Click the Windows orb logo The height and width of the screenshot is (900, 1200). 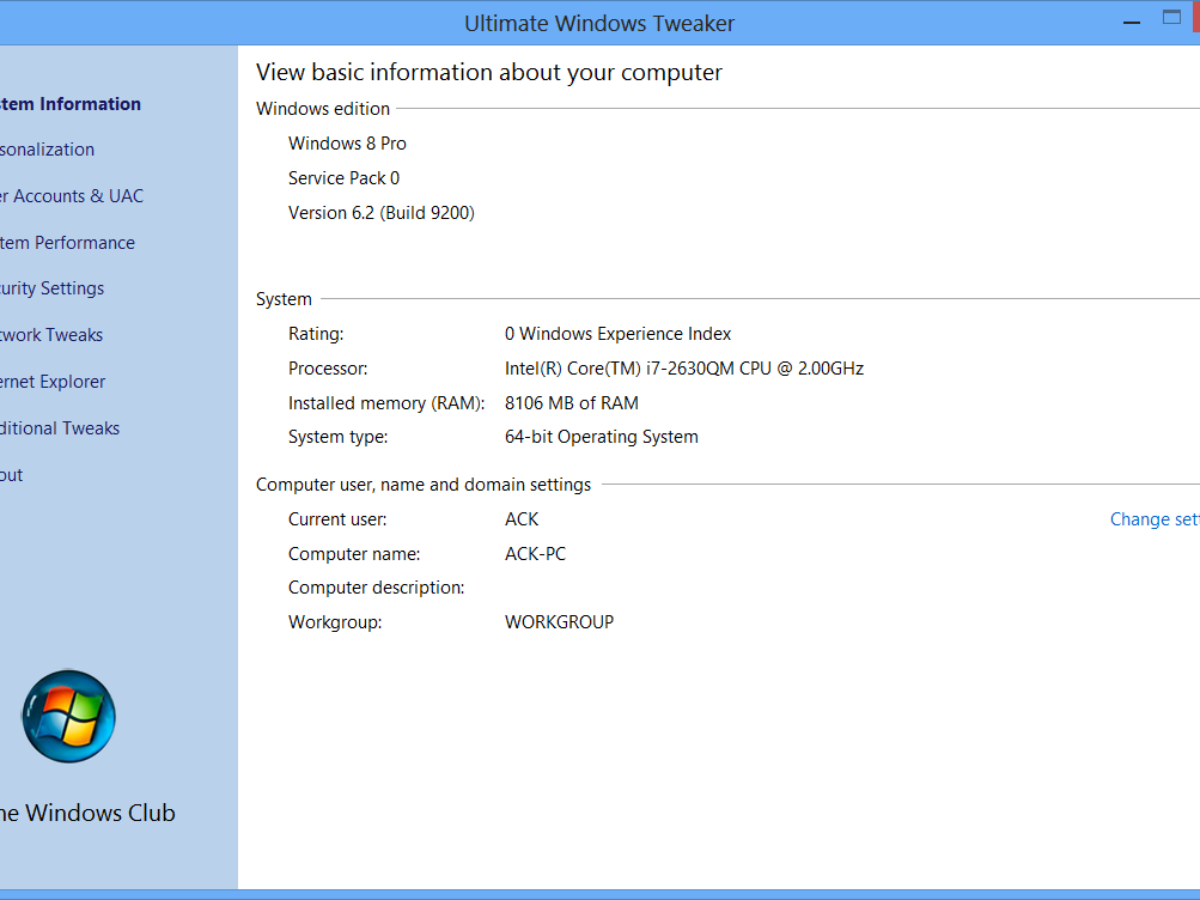click(x=69, y=716)
